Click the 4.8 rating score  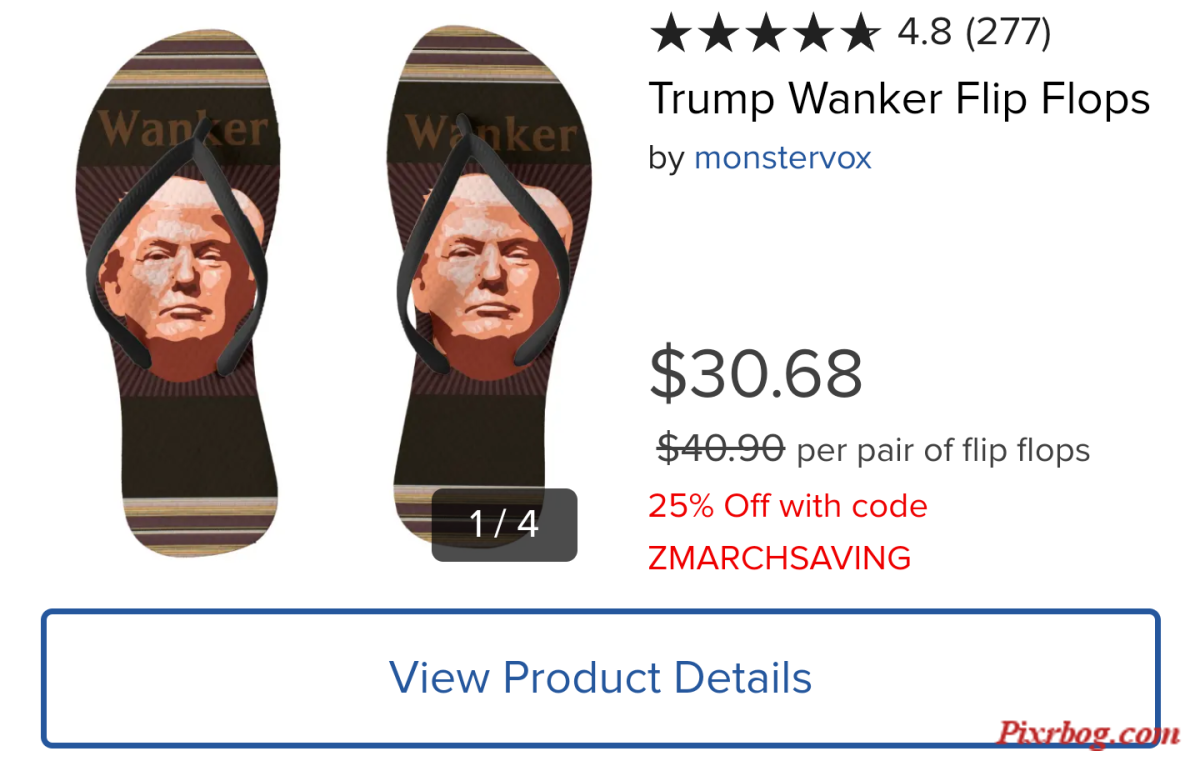(925, 33)
